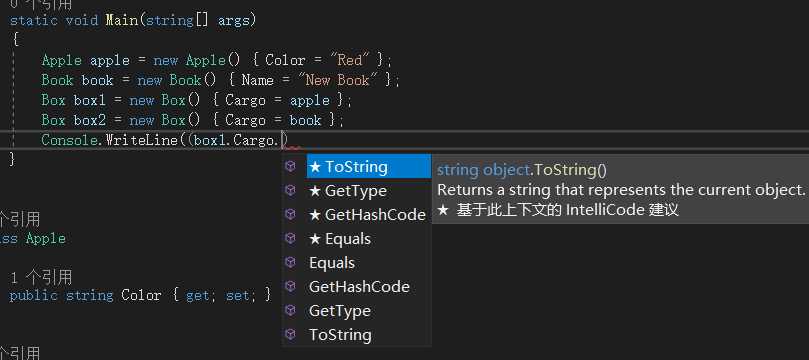This screenshot has width=809, height=360.
Task: Click the Color property name in Apple class
Action: click(141, 295)
